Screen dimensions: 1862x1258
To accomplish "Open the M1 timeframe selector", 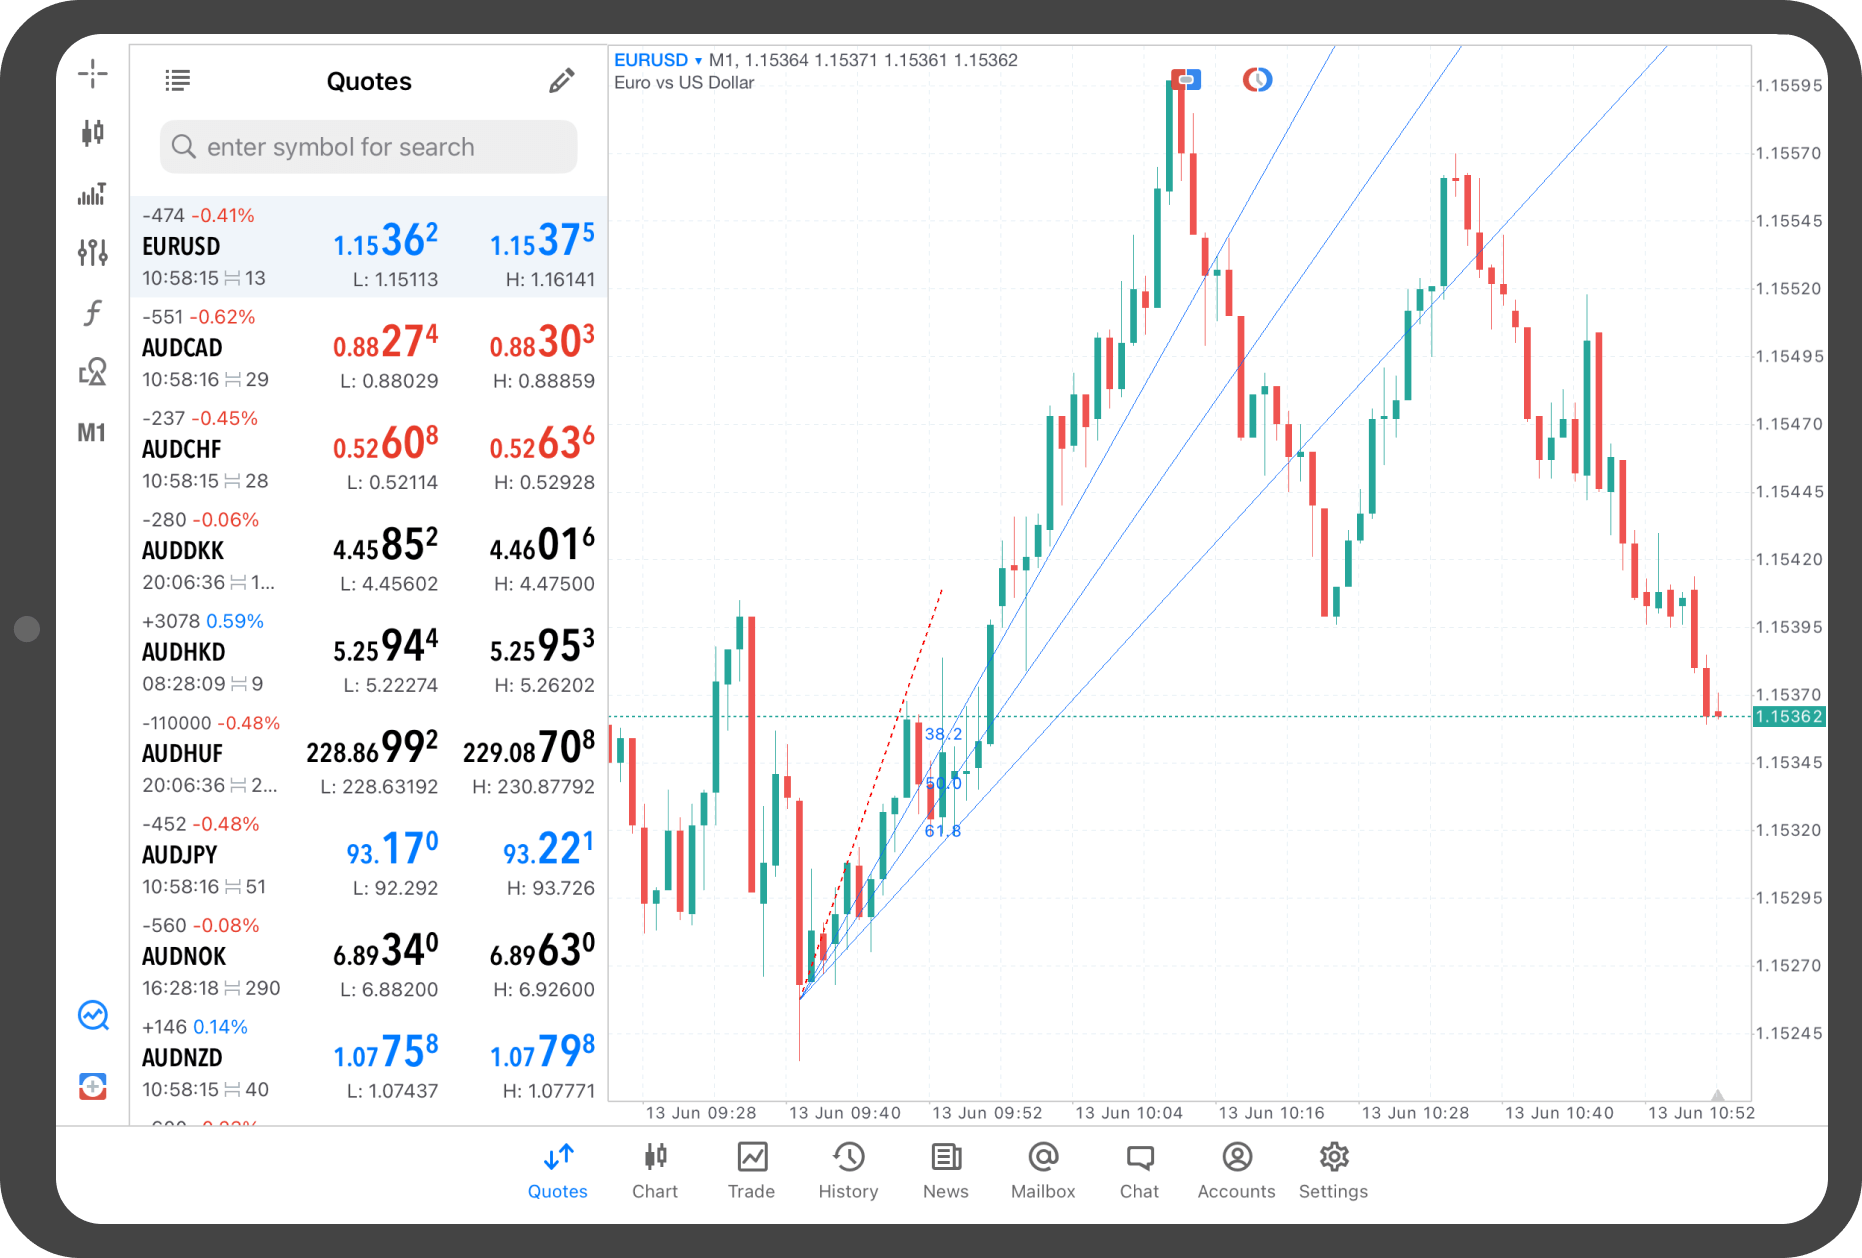I will point(92,433).
